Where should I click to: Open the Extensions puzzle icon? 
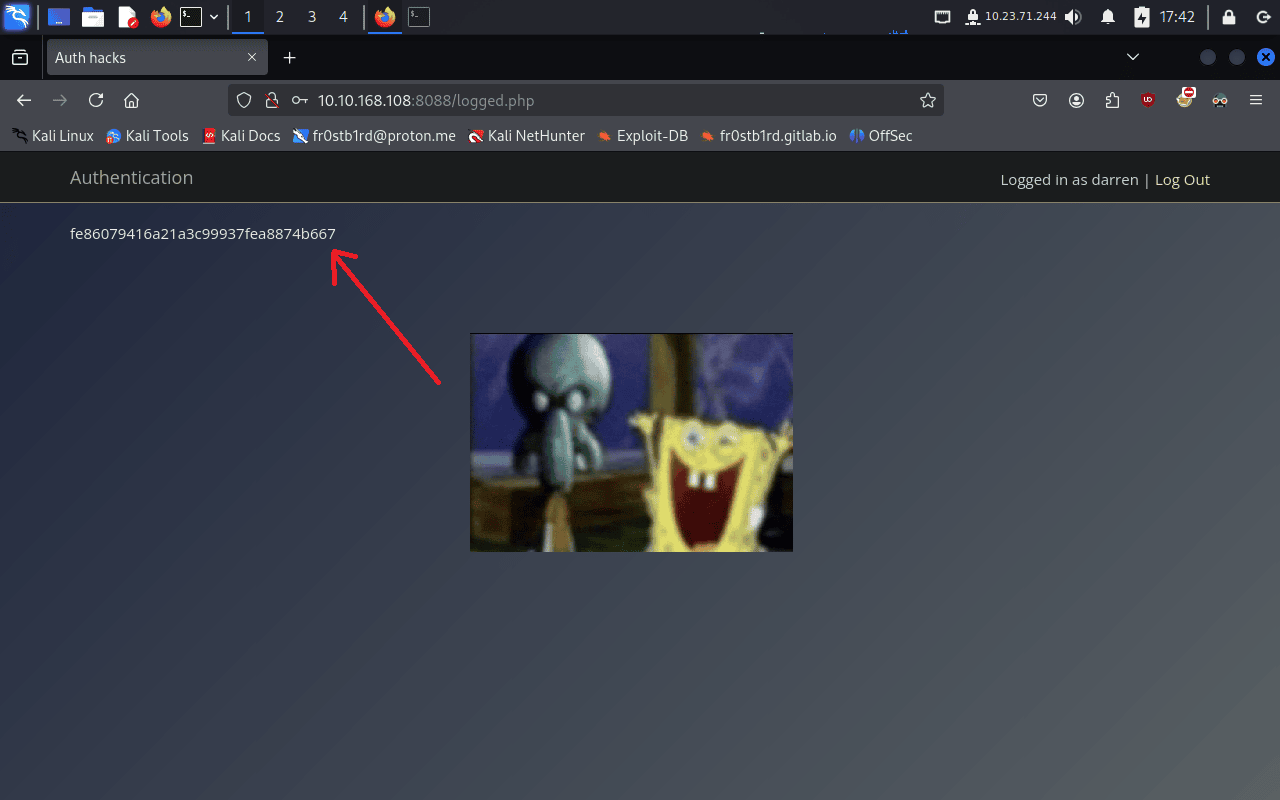point(1112,100)
